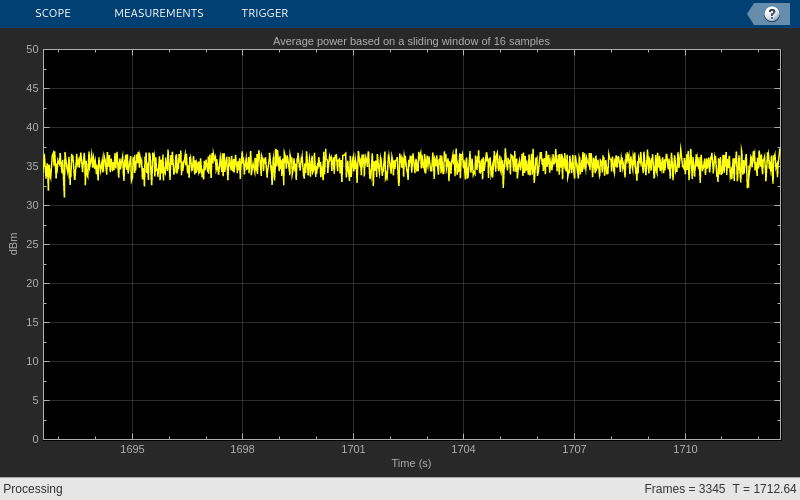Click the 30 y-axis tick label
This screenshot has height=500, width=800.
[x=32, y=205]
